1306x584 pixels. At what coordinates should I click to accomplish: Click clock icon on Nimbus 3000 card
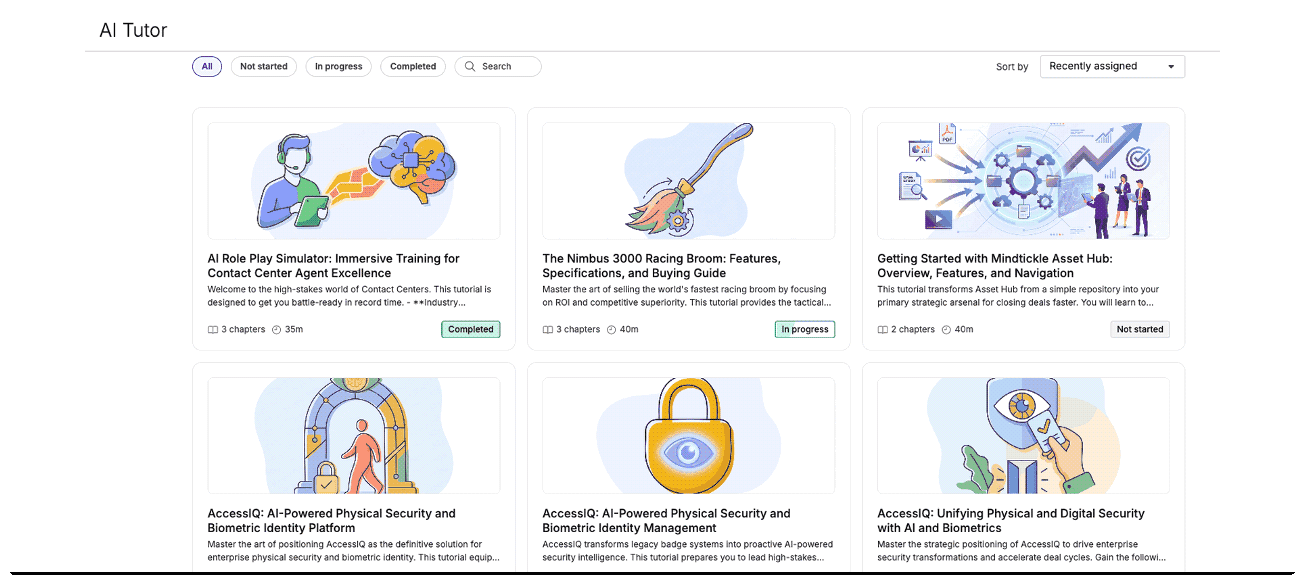[611, 330]
